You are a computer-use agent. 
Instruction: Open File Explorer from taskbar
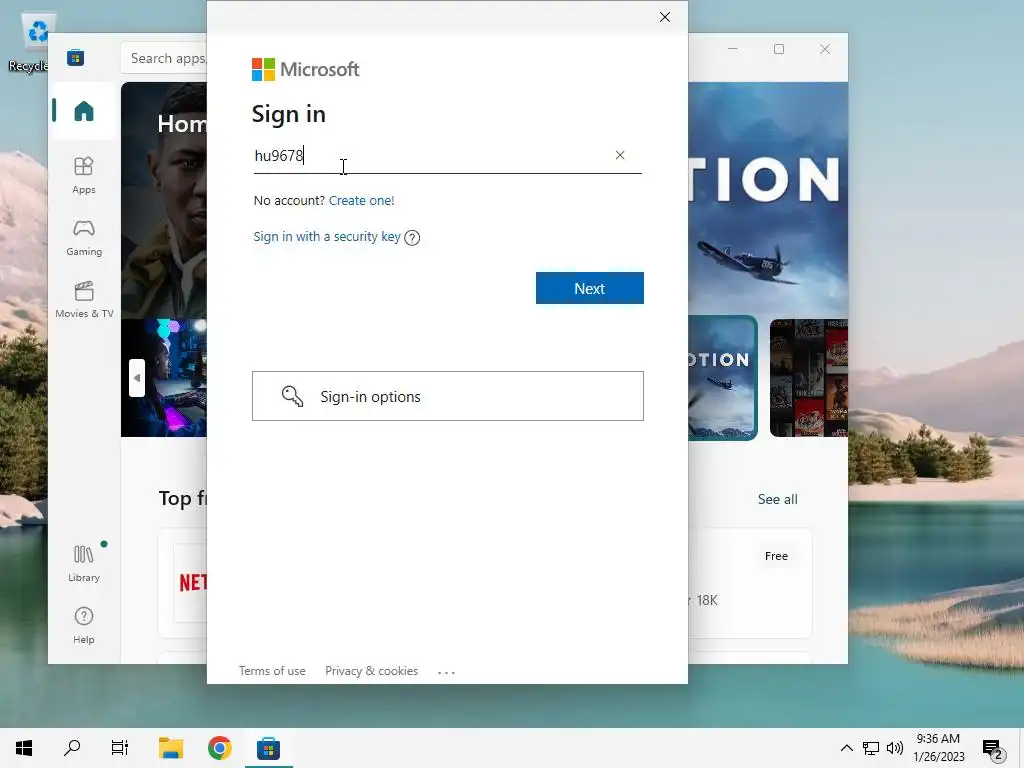click(x=171, y=748)
